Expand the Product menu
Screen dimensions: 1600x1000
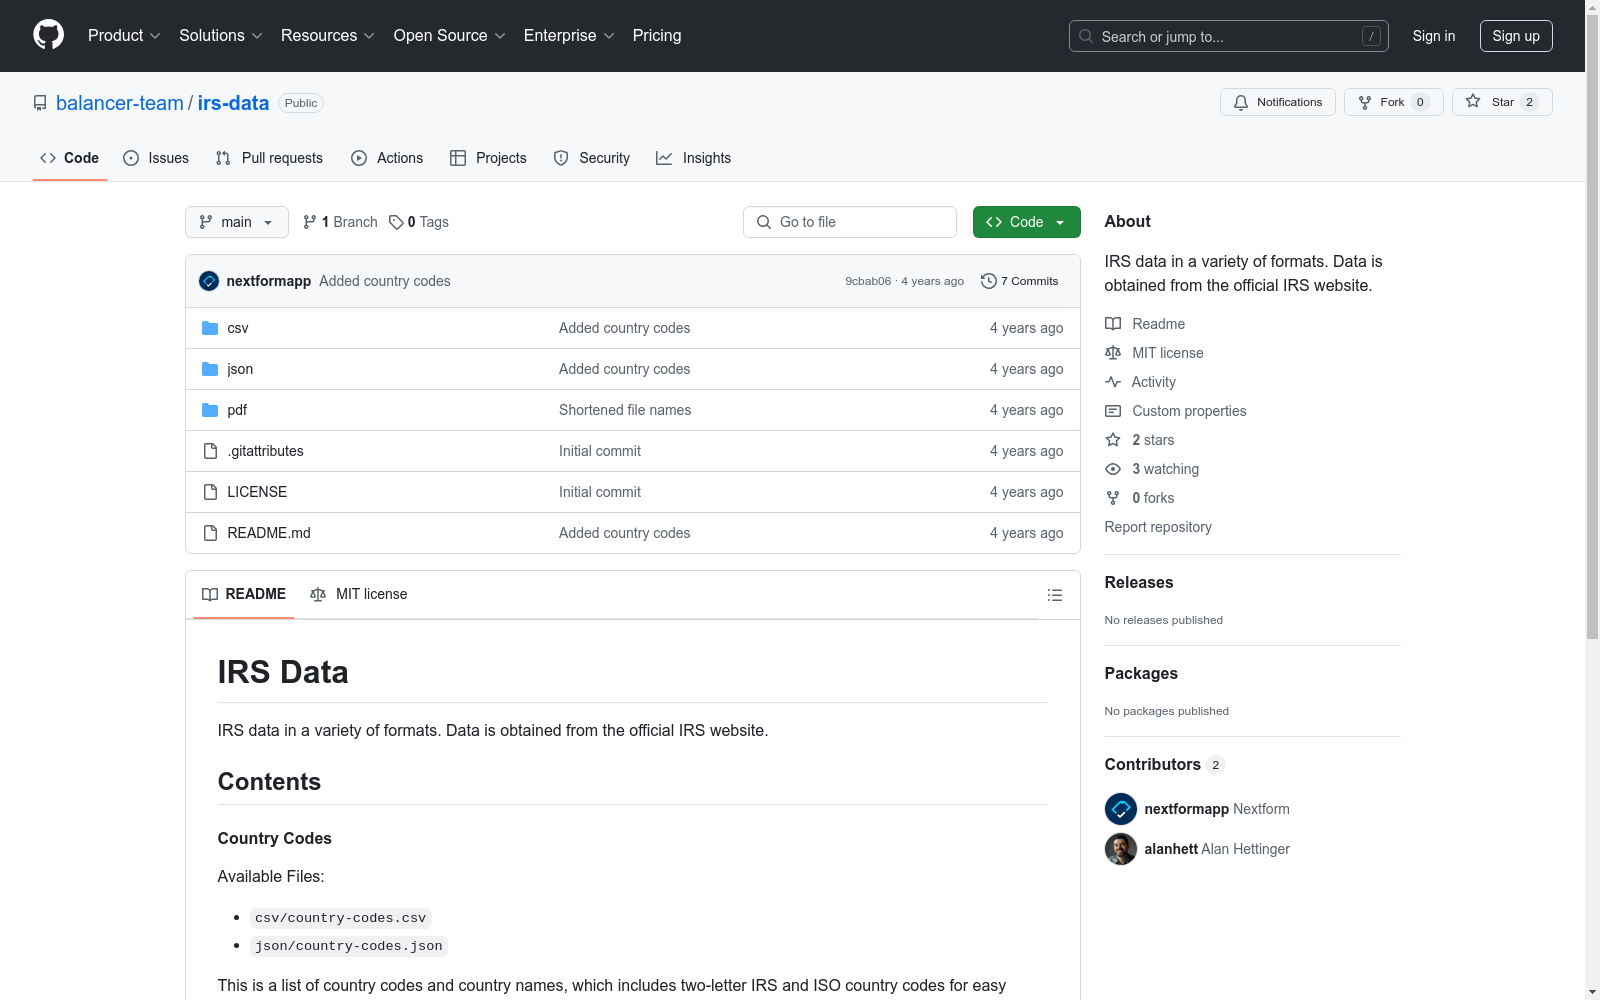[x=124, y=36]
